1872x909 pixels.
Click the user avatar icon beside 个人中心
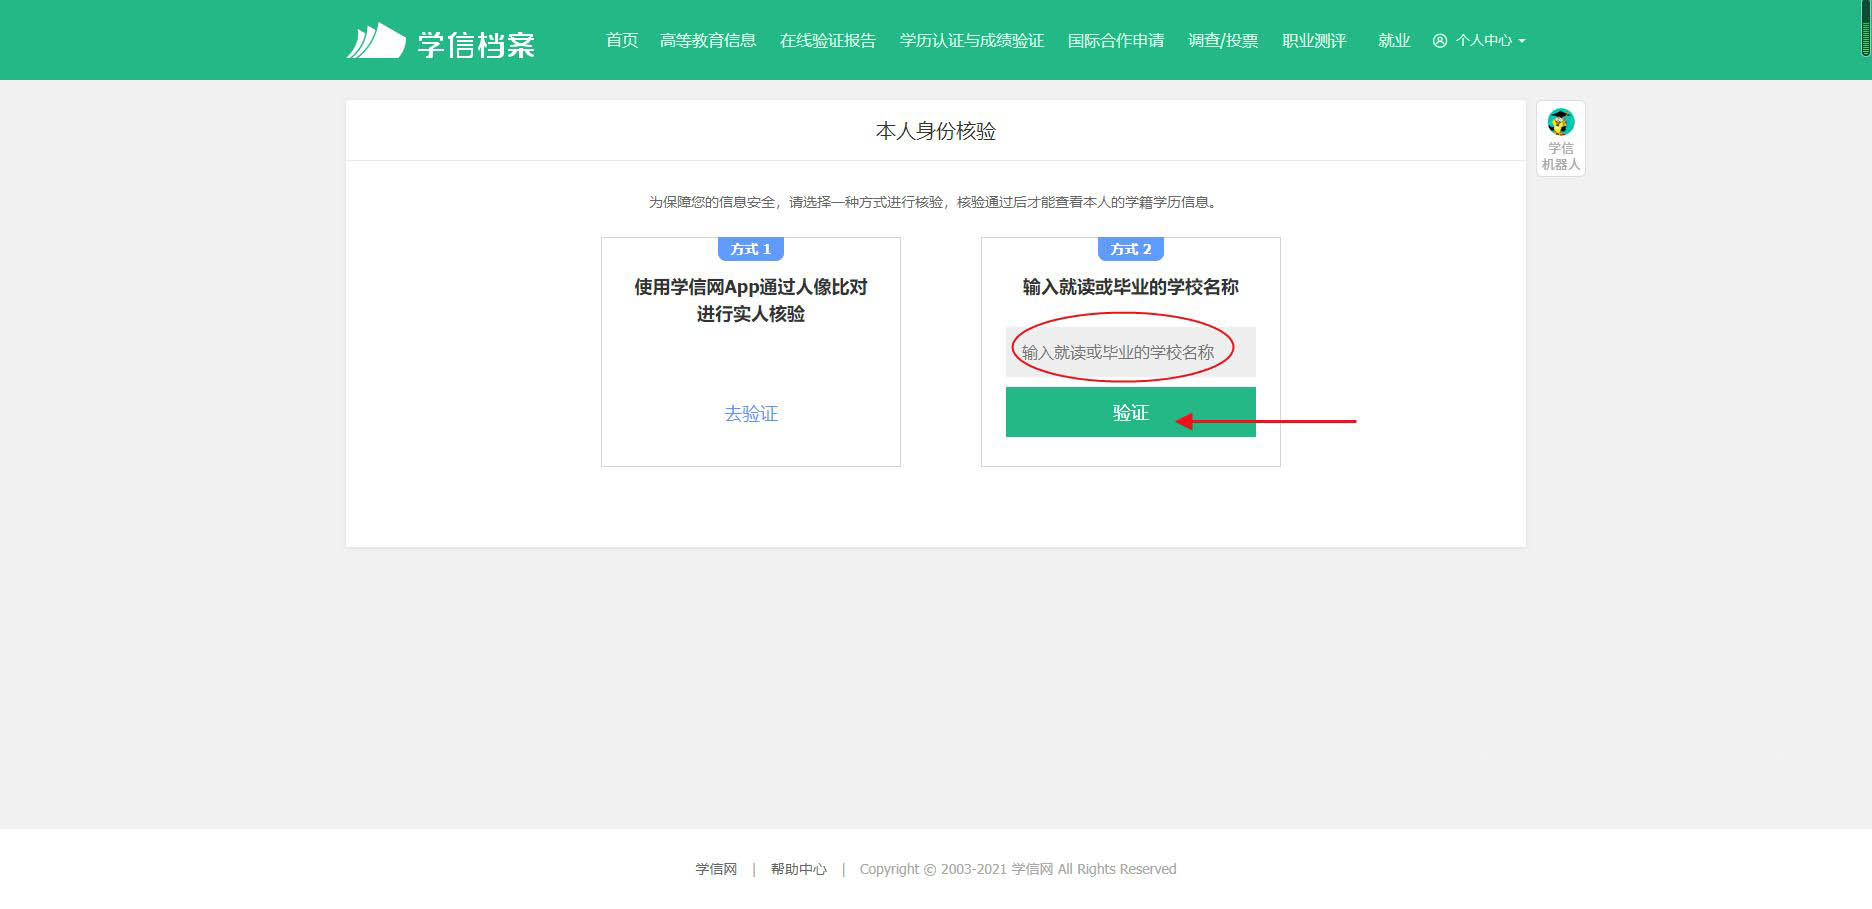(x=1440, y=41)
